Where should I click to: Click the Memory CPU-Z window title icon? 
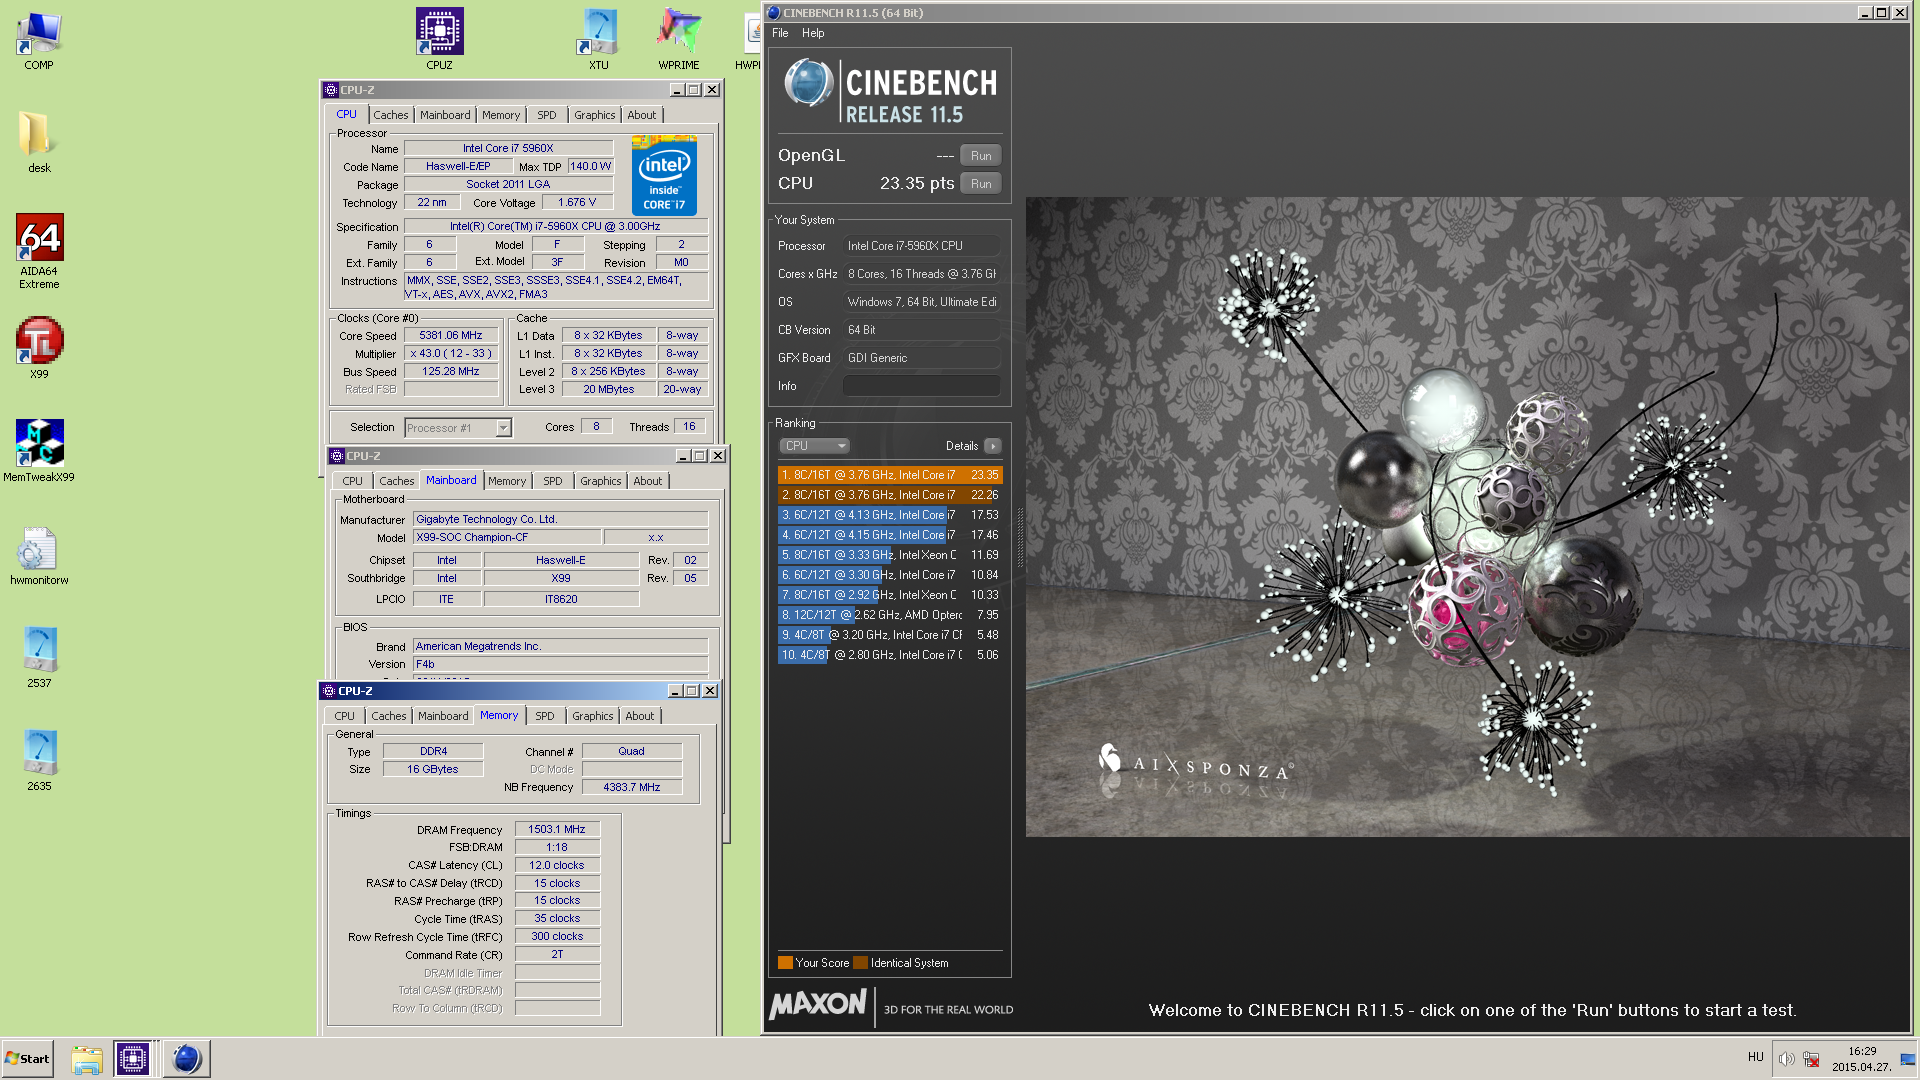pyautogui.click(x=329, y=691)
